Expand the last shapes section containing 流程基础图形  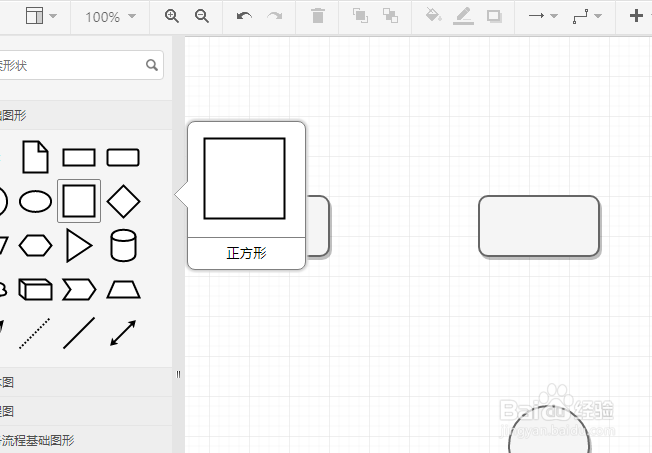[x=86, y=440]
